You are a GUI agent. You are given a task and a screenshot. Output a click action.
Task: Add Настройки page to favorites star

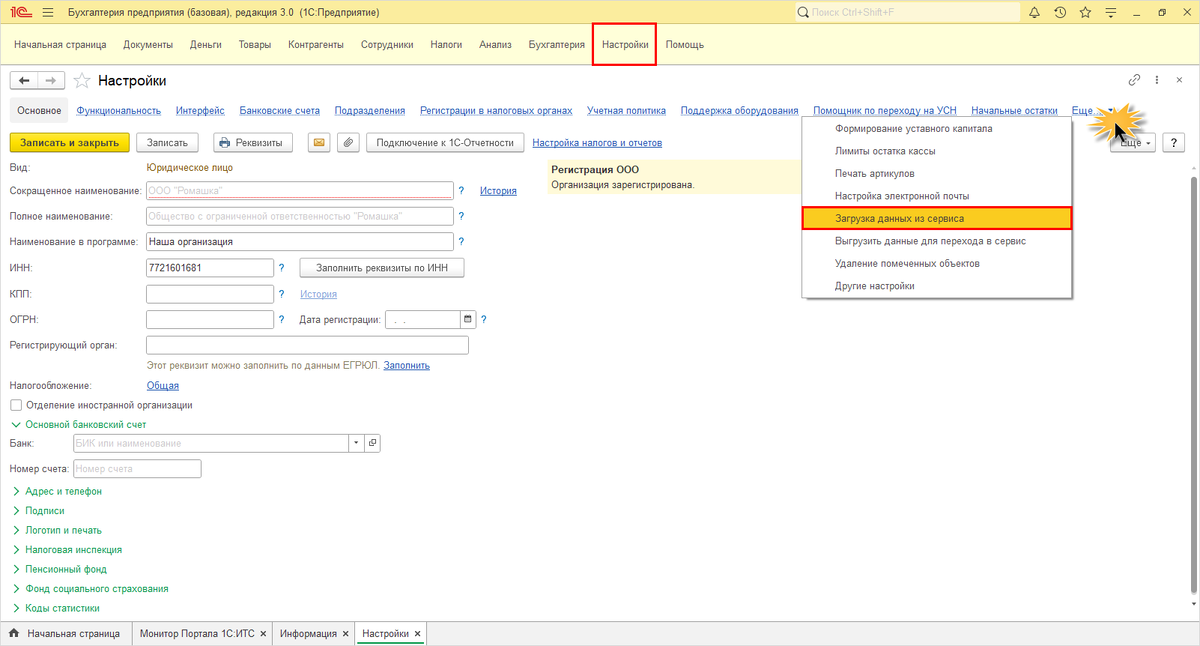(83, 81)
